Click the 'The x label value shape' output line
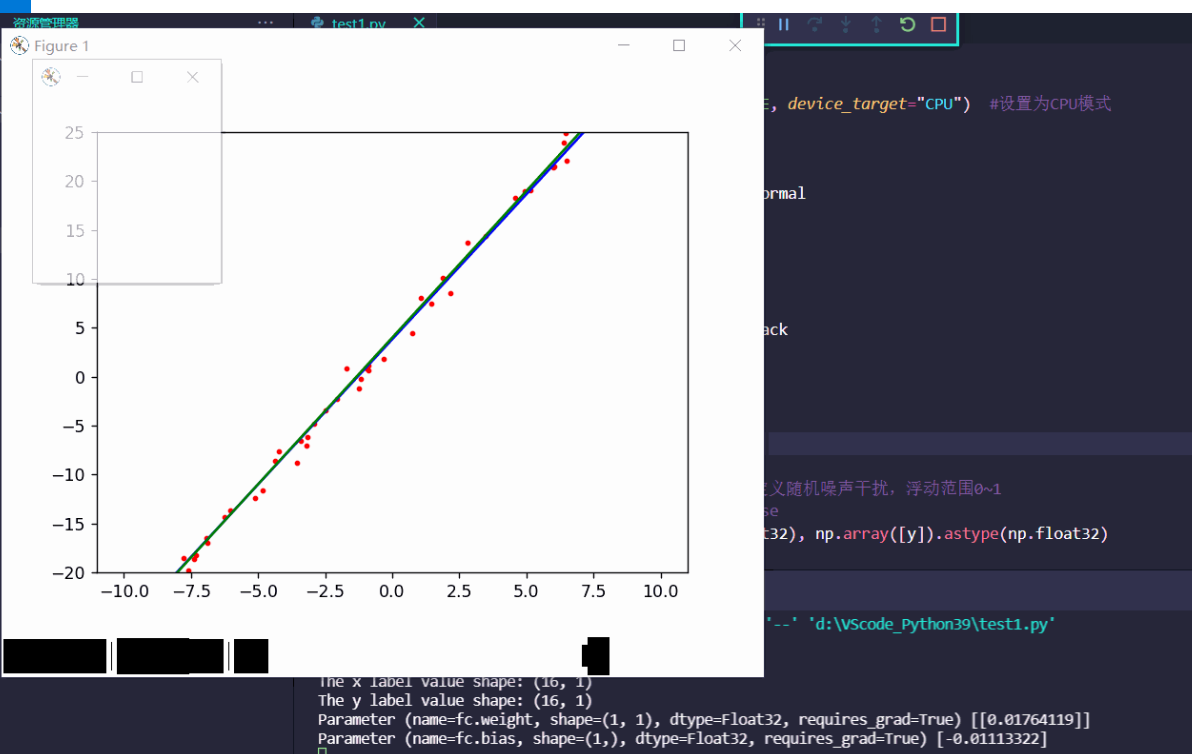Viewport: 1192px width, 754px height. (x=455, y=682)
